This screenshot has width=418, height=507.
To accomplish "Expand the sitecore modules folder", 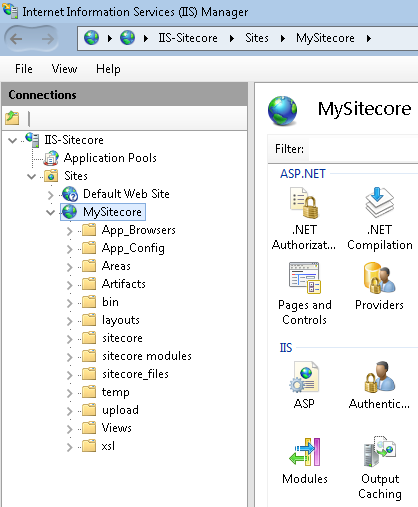I will pos(69,357).
